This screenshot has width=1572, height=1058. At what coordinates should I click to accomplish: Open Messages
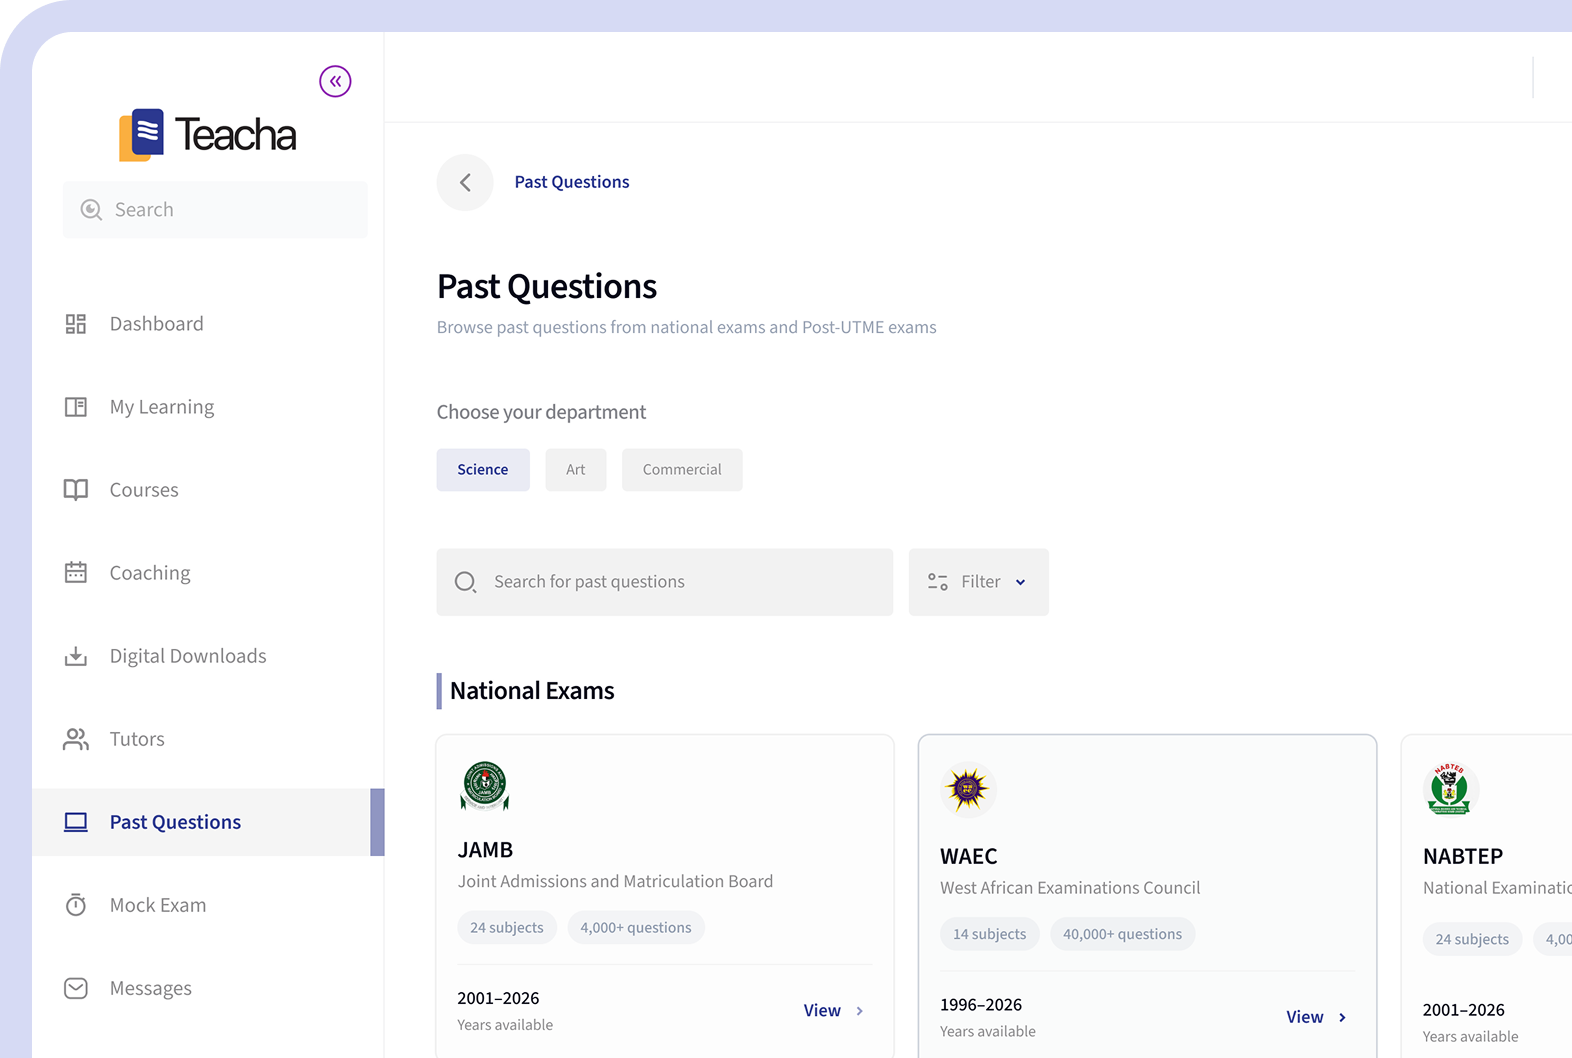tap(208, 988)
